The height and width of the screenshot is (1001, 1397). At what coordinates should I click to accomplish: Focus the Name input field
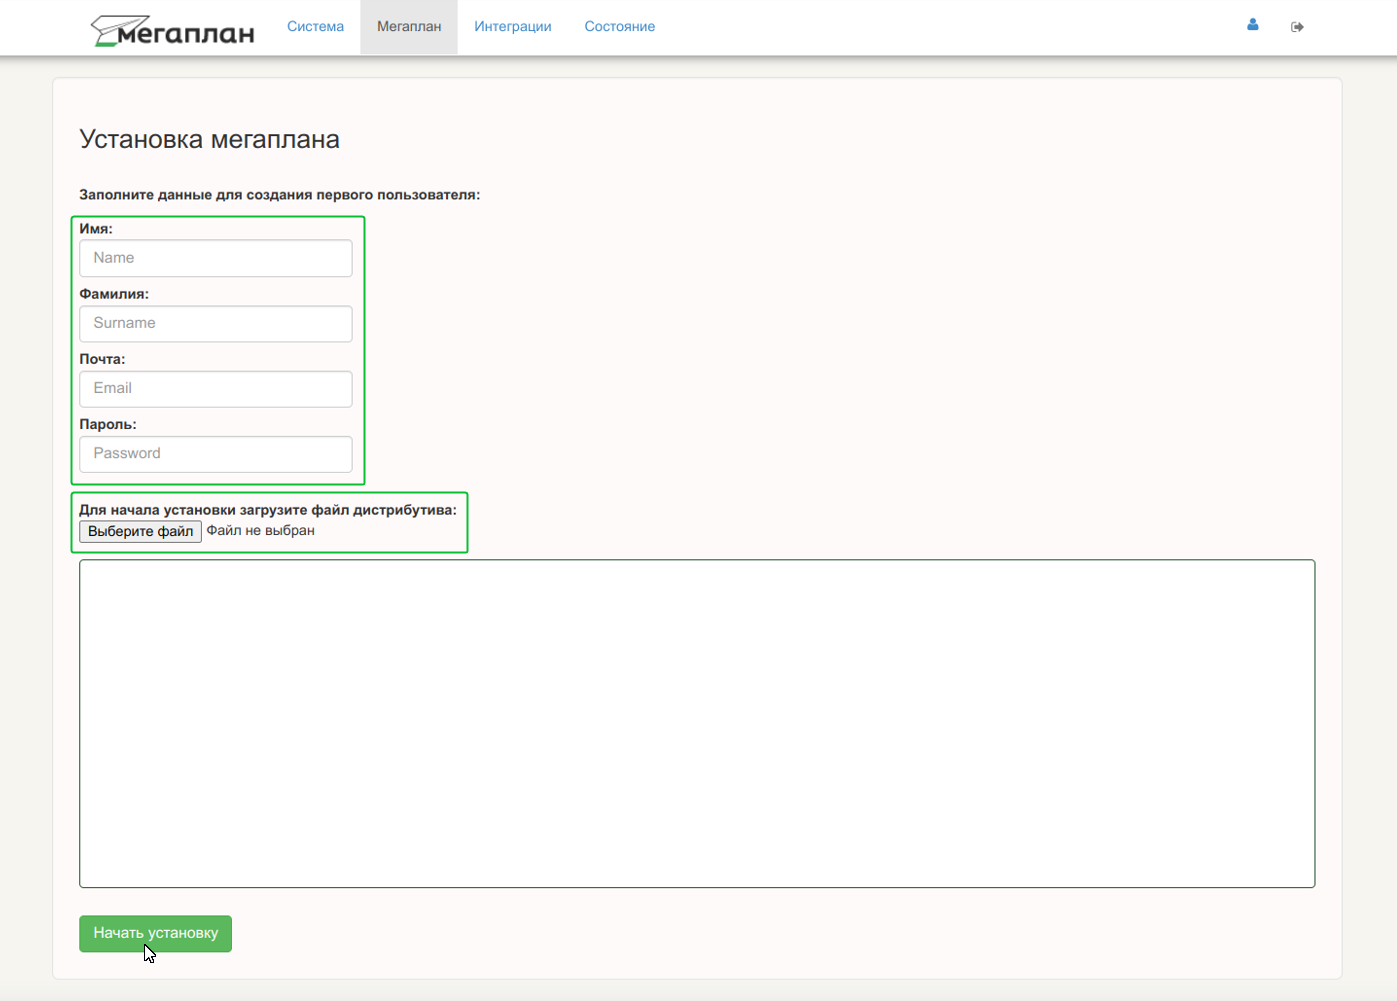(x=216, y=258)
